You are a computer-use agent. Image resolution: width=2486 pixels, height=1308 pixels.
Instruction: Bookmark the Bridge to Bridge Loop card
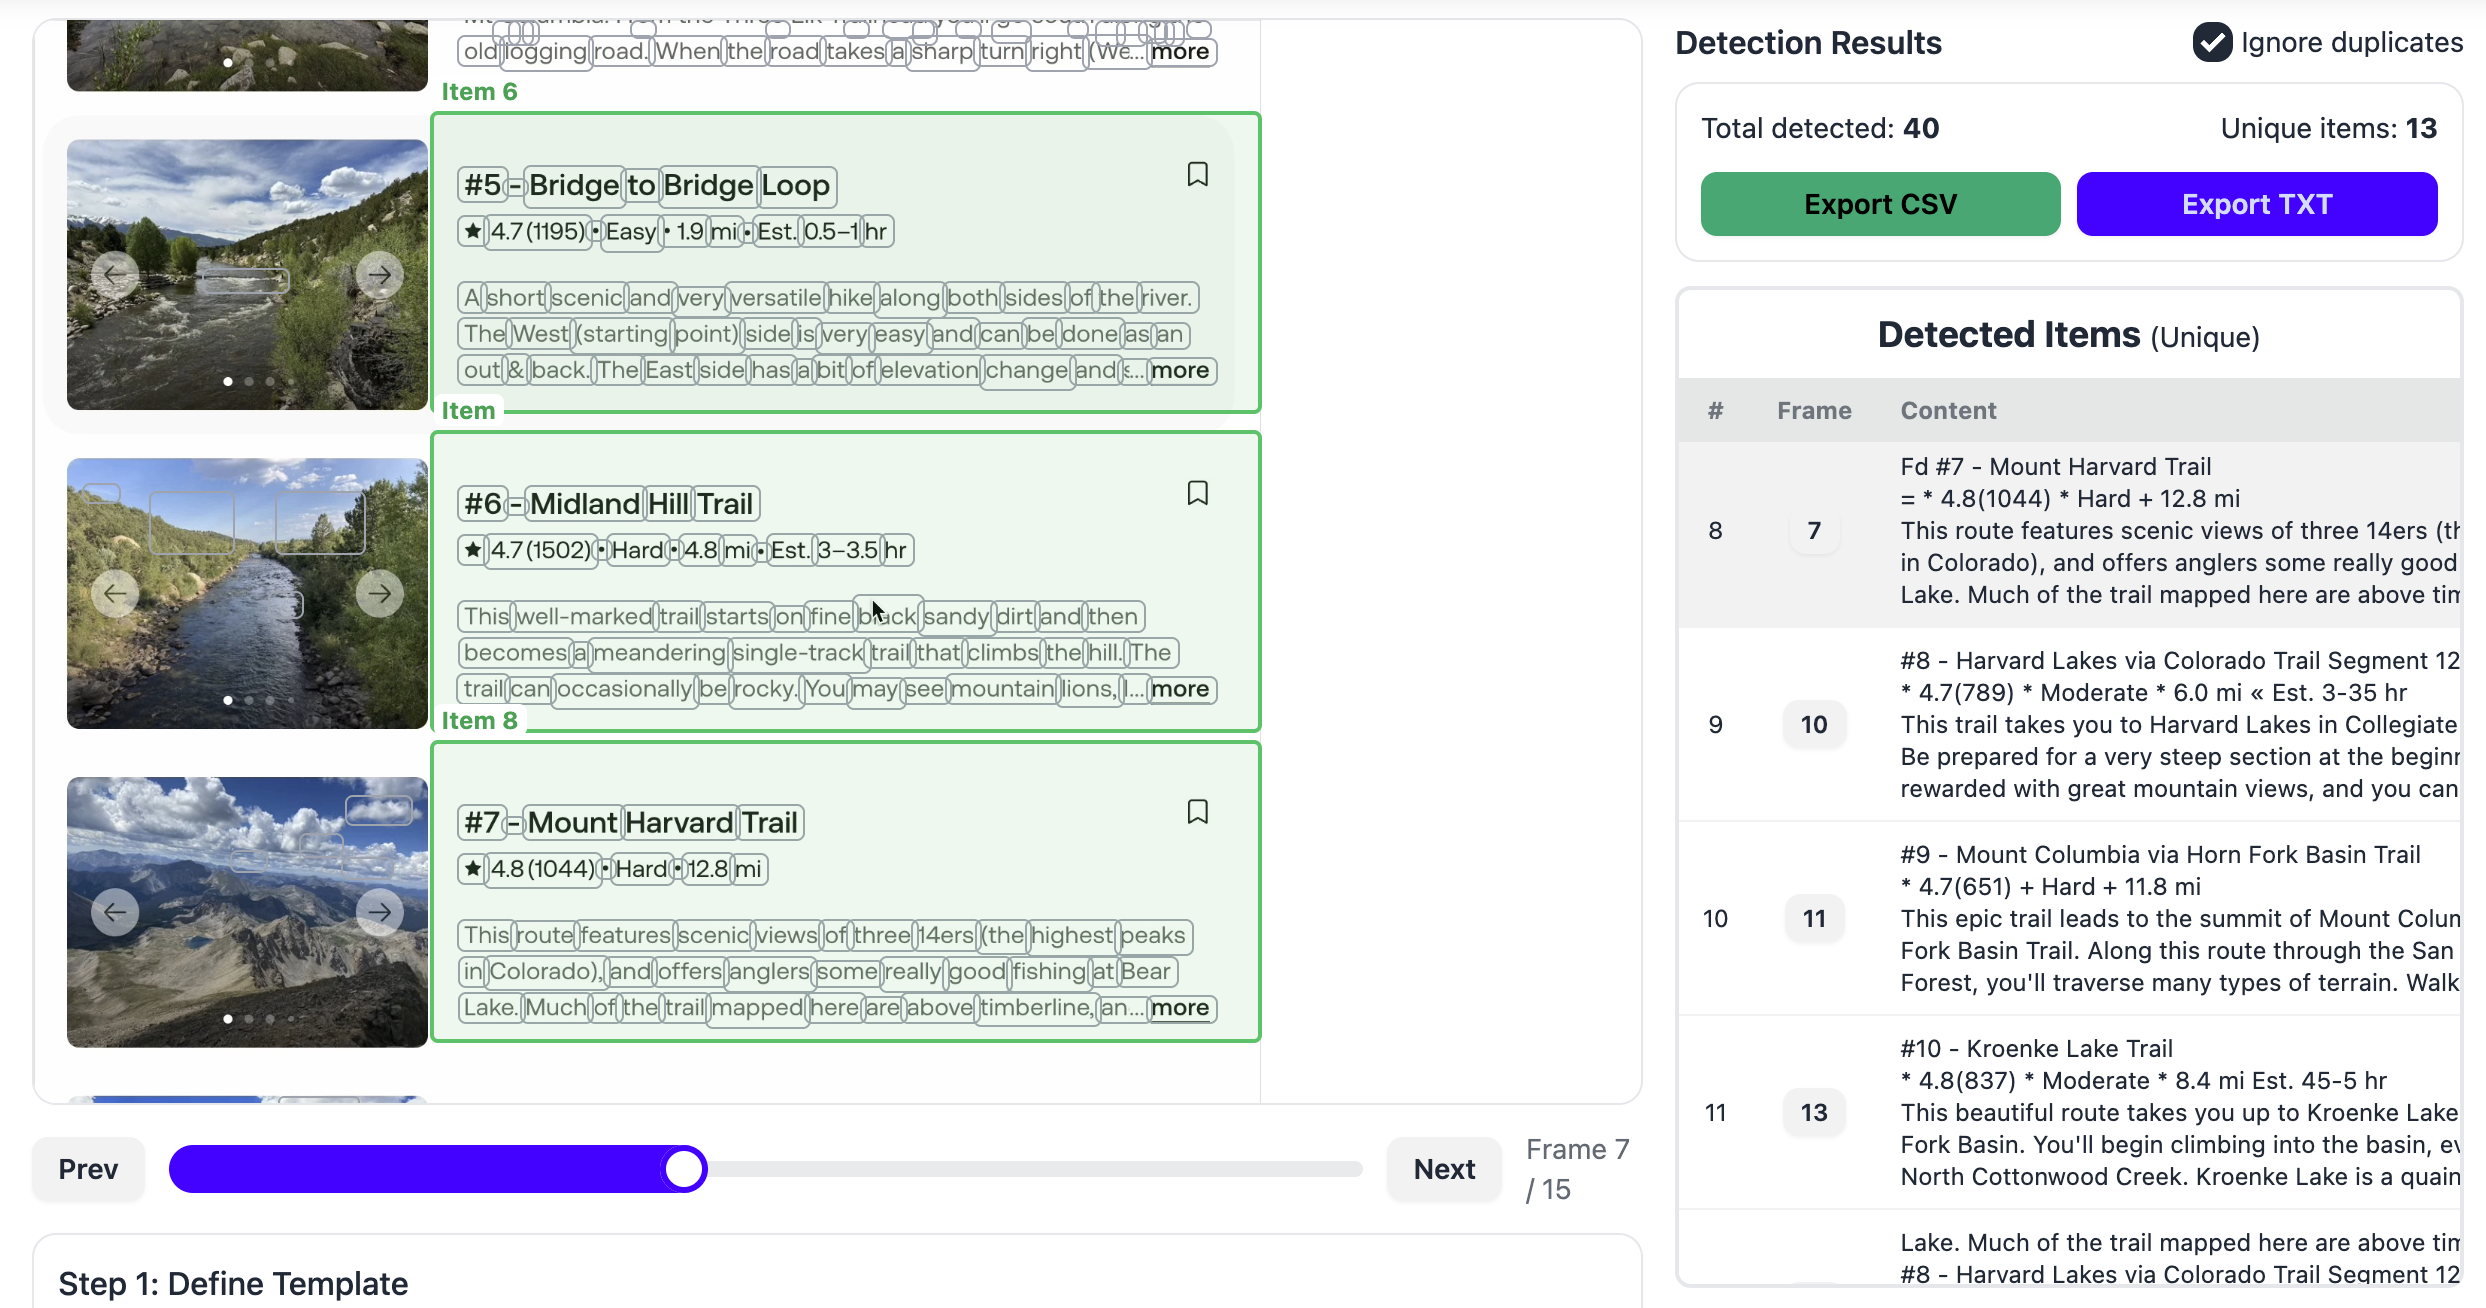pyautogui.click(x=1198, y=174)
